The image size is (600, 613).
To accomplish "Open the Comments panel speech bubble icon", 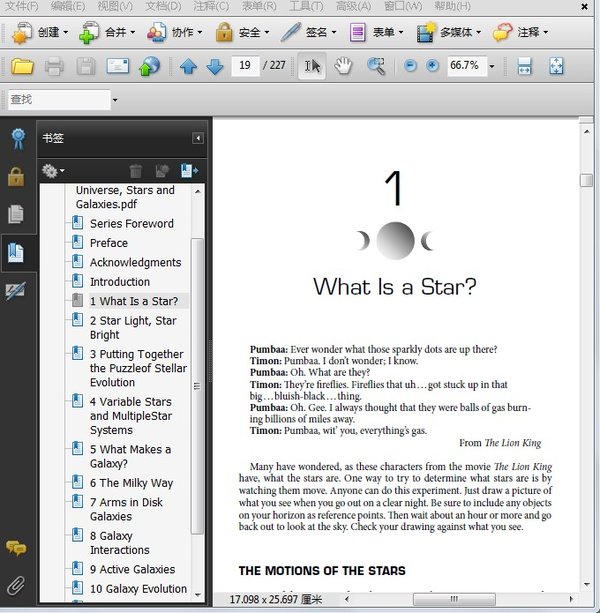I will point(16,548).
